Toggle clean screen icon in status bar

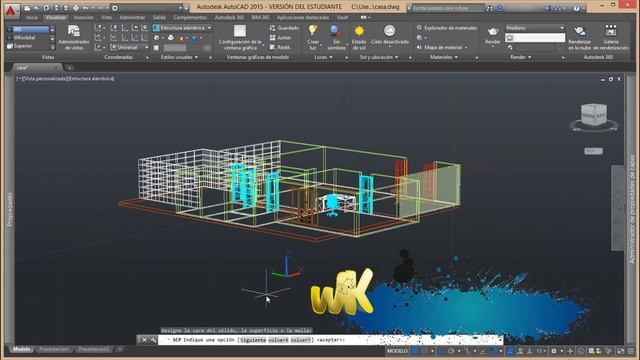pyautogui.click(x=621, y=351)
